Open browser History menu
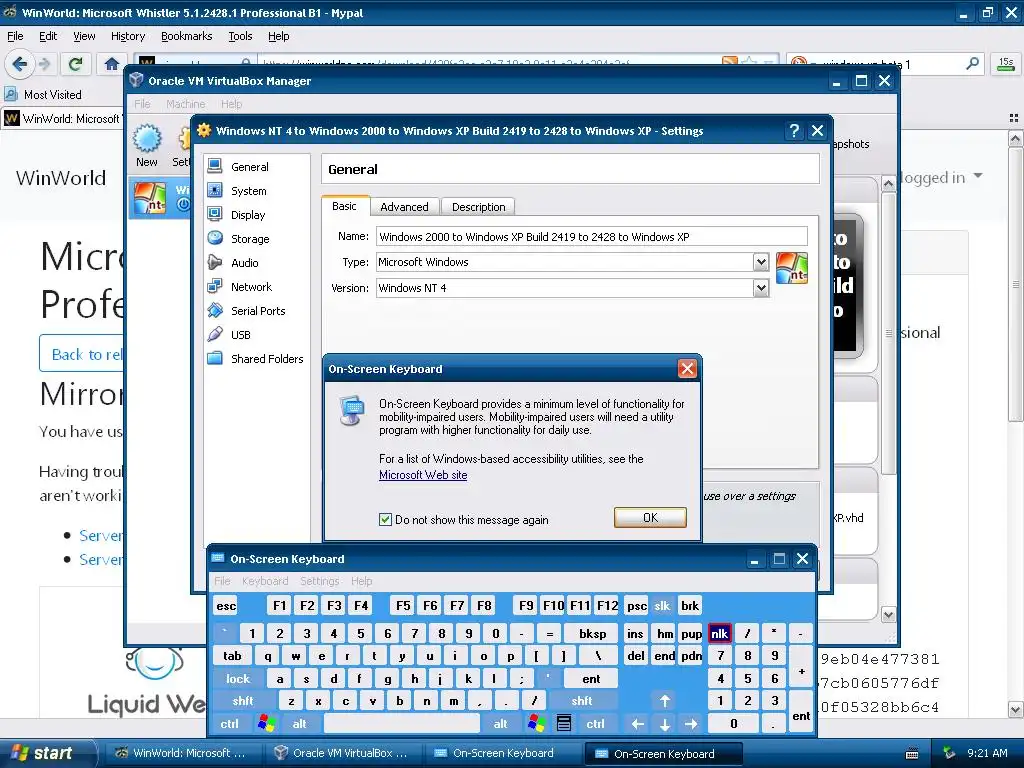 (127, 36)
